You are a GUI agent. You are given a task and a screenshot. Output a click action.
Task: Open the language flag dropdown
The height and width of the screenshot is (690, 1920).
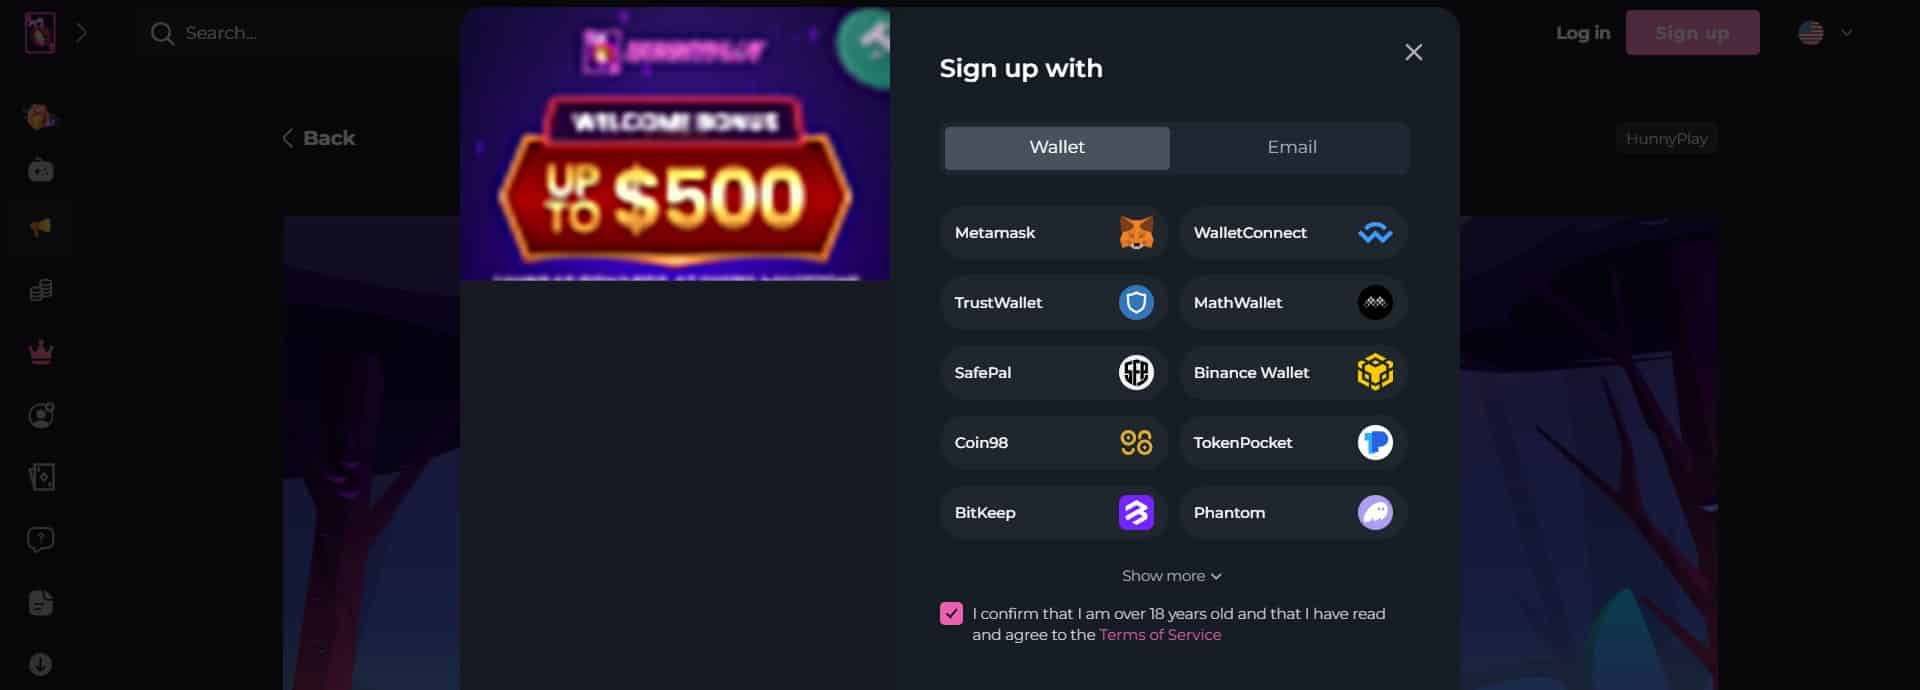point(1826,33)
